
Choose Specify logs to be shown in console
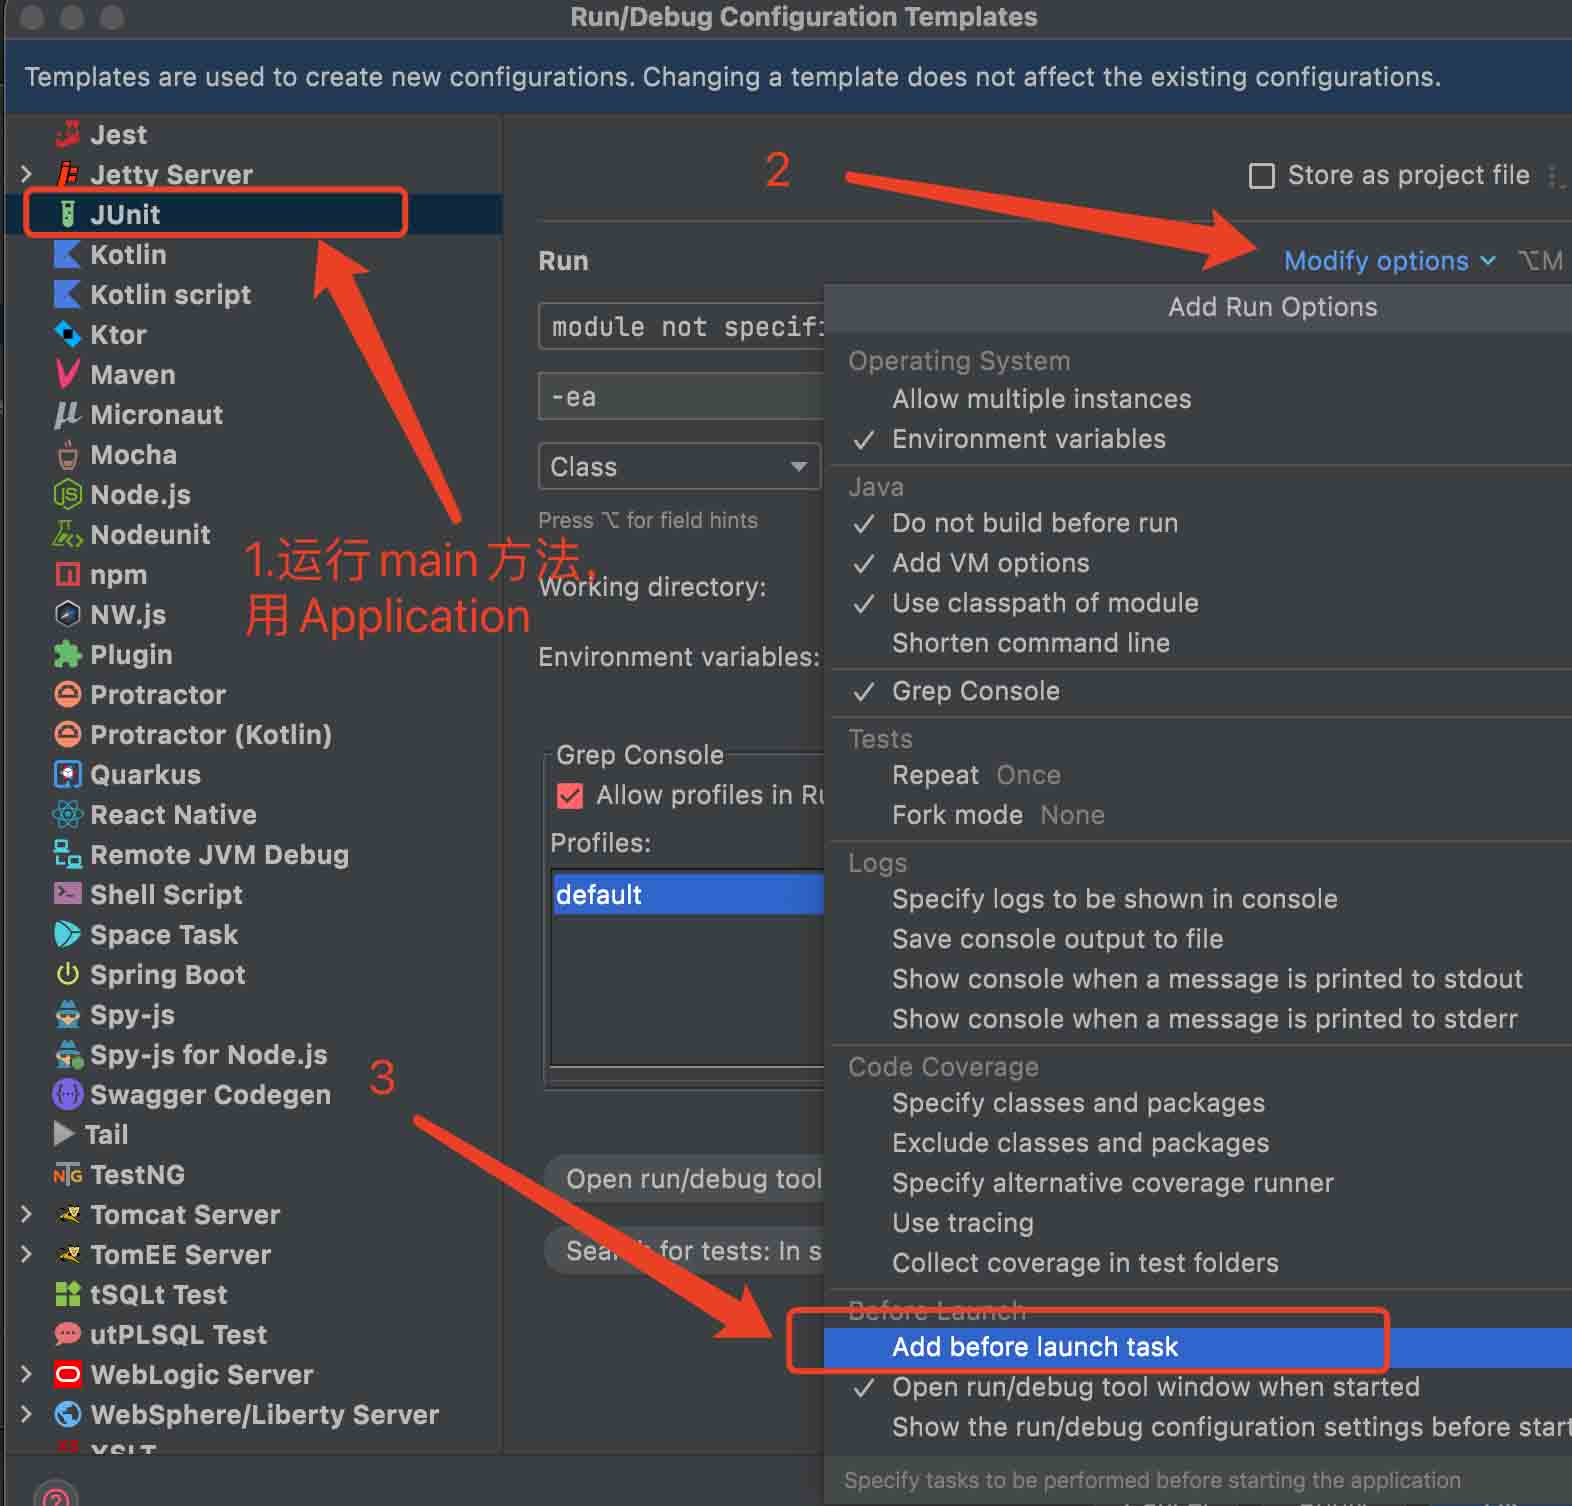(x=1114, y=899)
